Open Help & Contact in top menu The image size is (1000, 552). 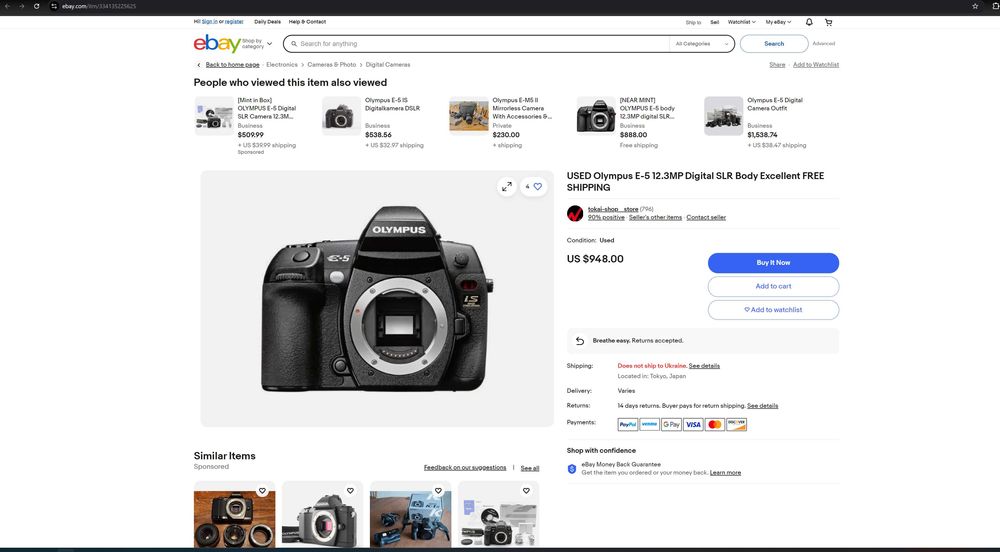[307, 22]
